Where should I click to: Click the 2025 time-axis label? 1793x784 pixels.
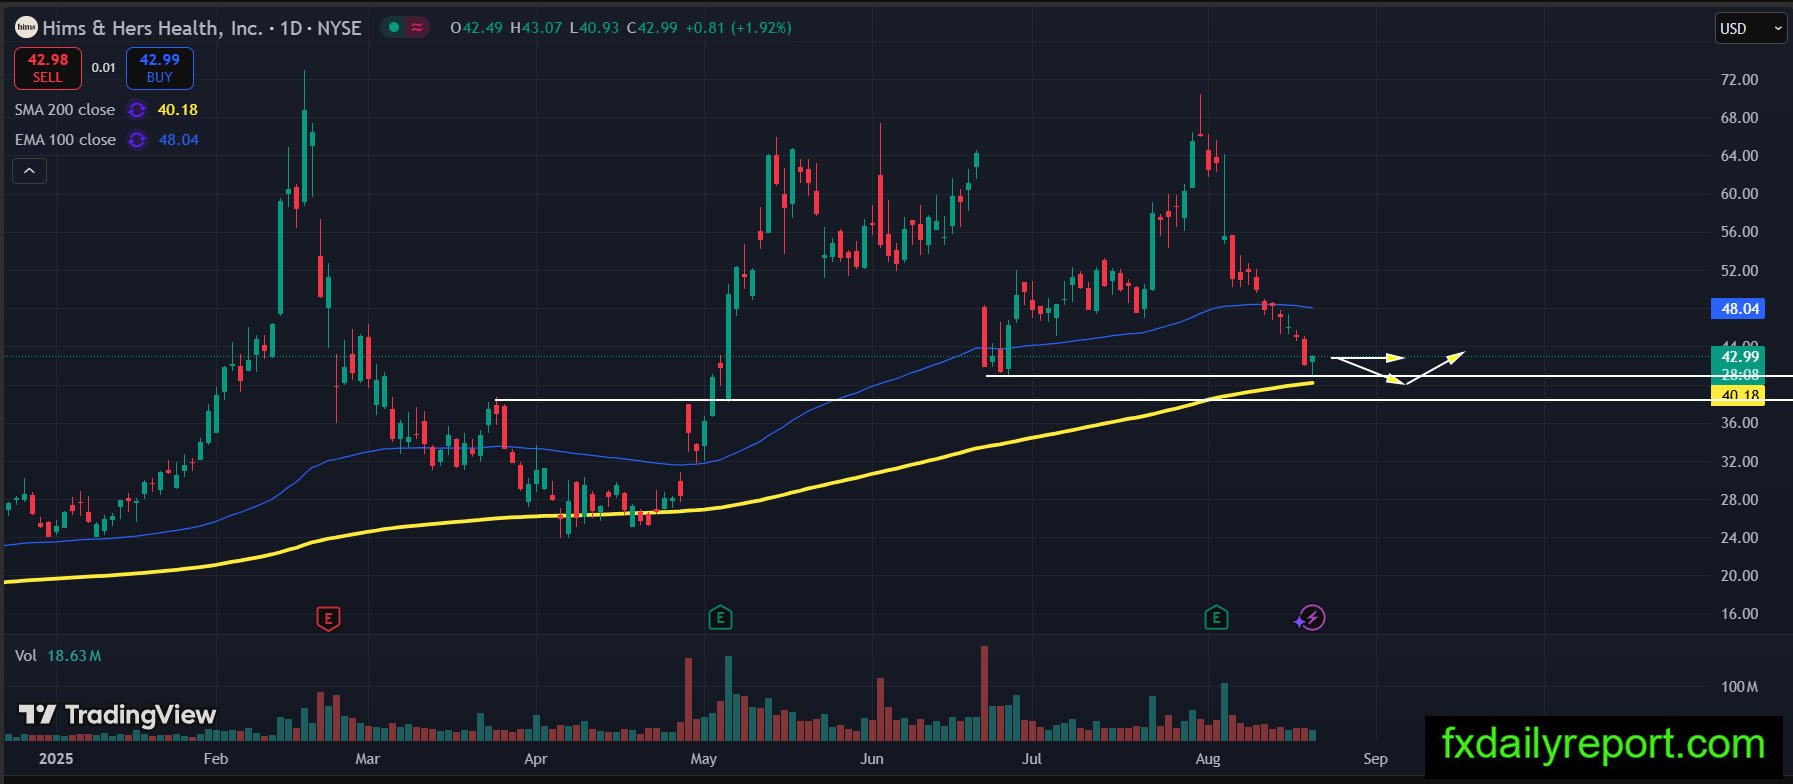click(x=57, y=759)
